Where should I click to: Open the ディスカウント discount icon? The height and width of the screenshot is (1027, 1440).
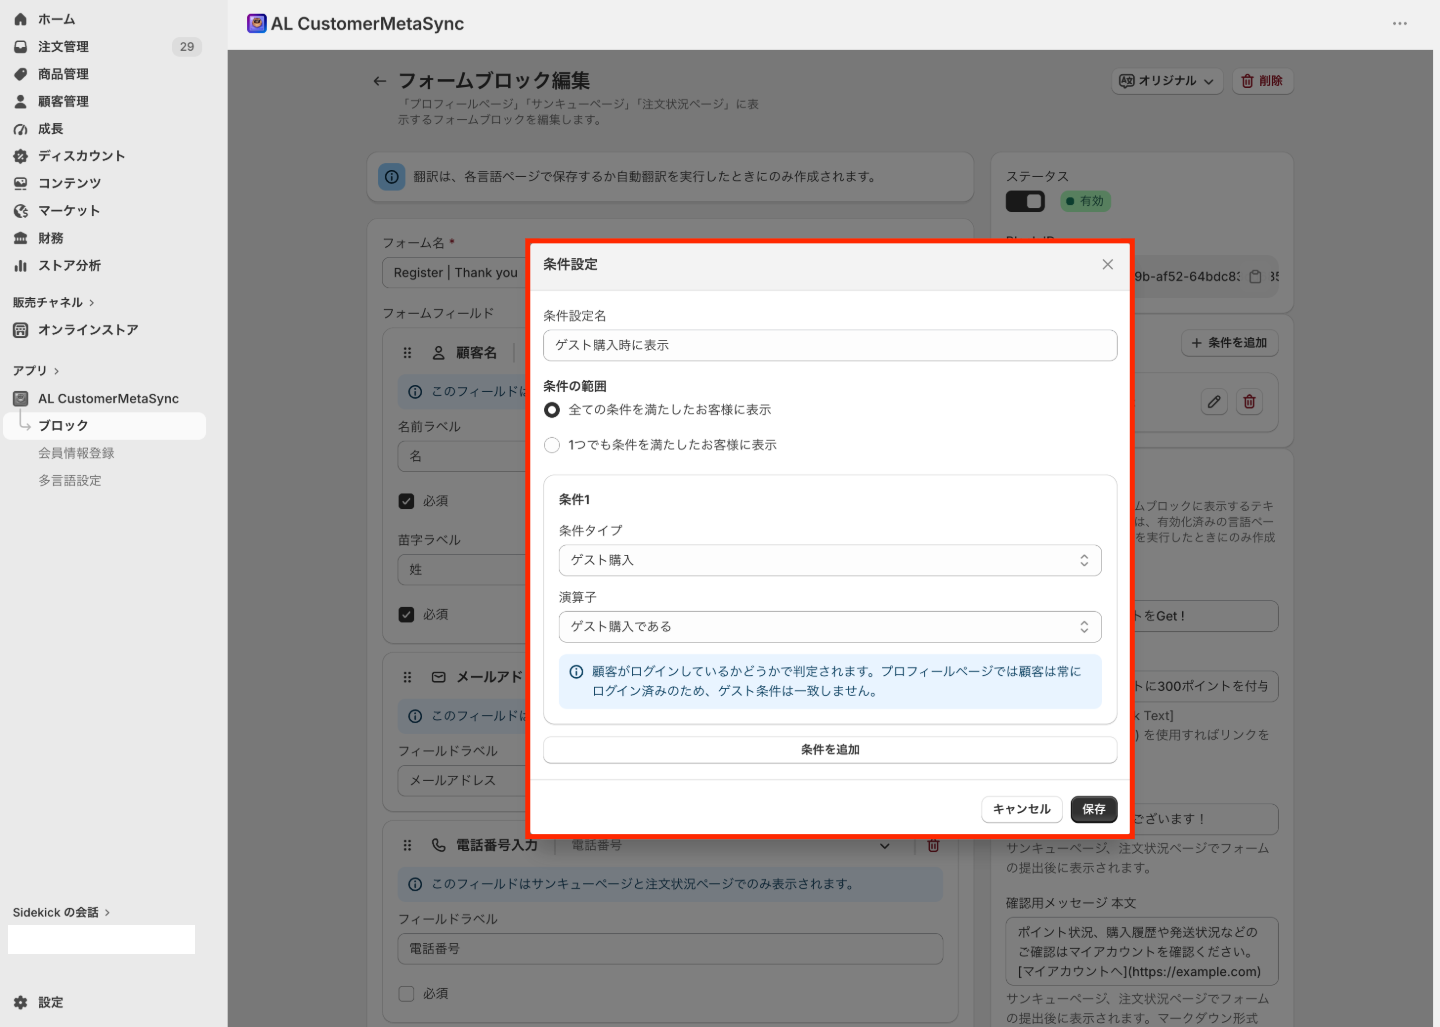(x=20, y=156)
